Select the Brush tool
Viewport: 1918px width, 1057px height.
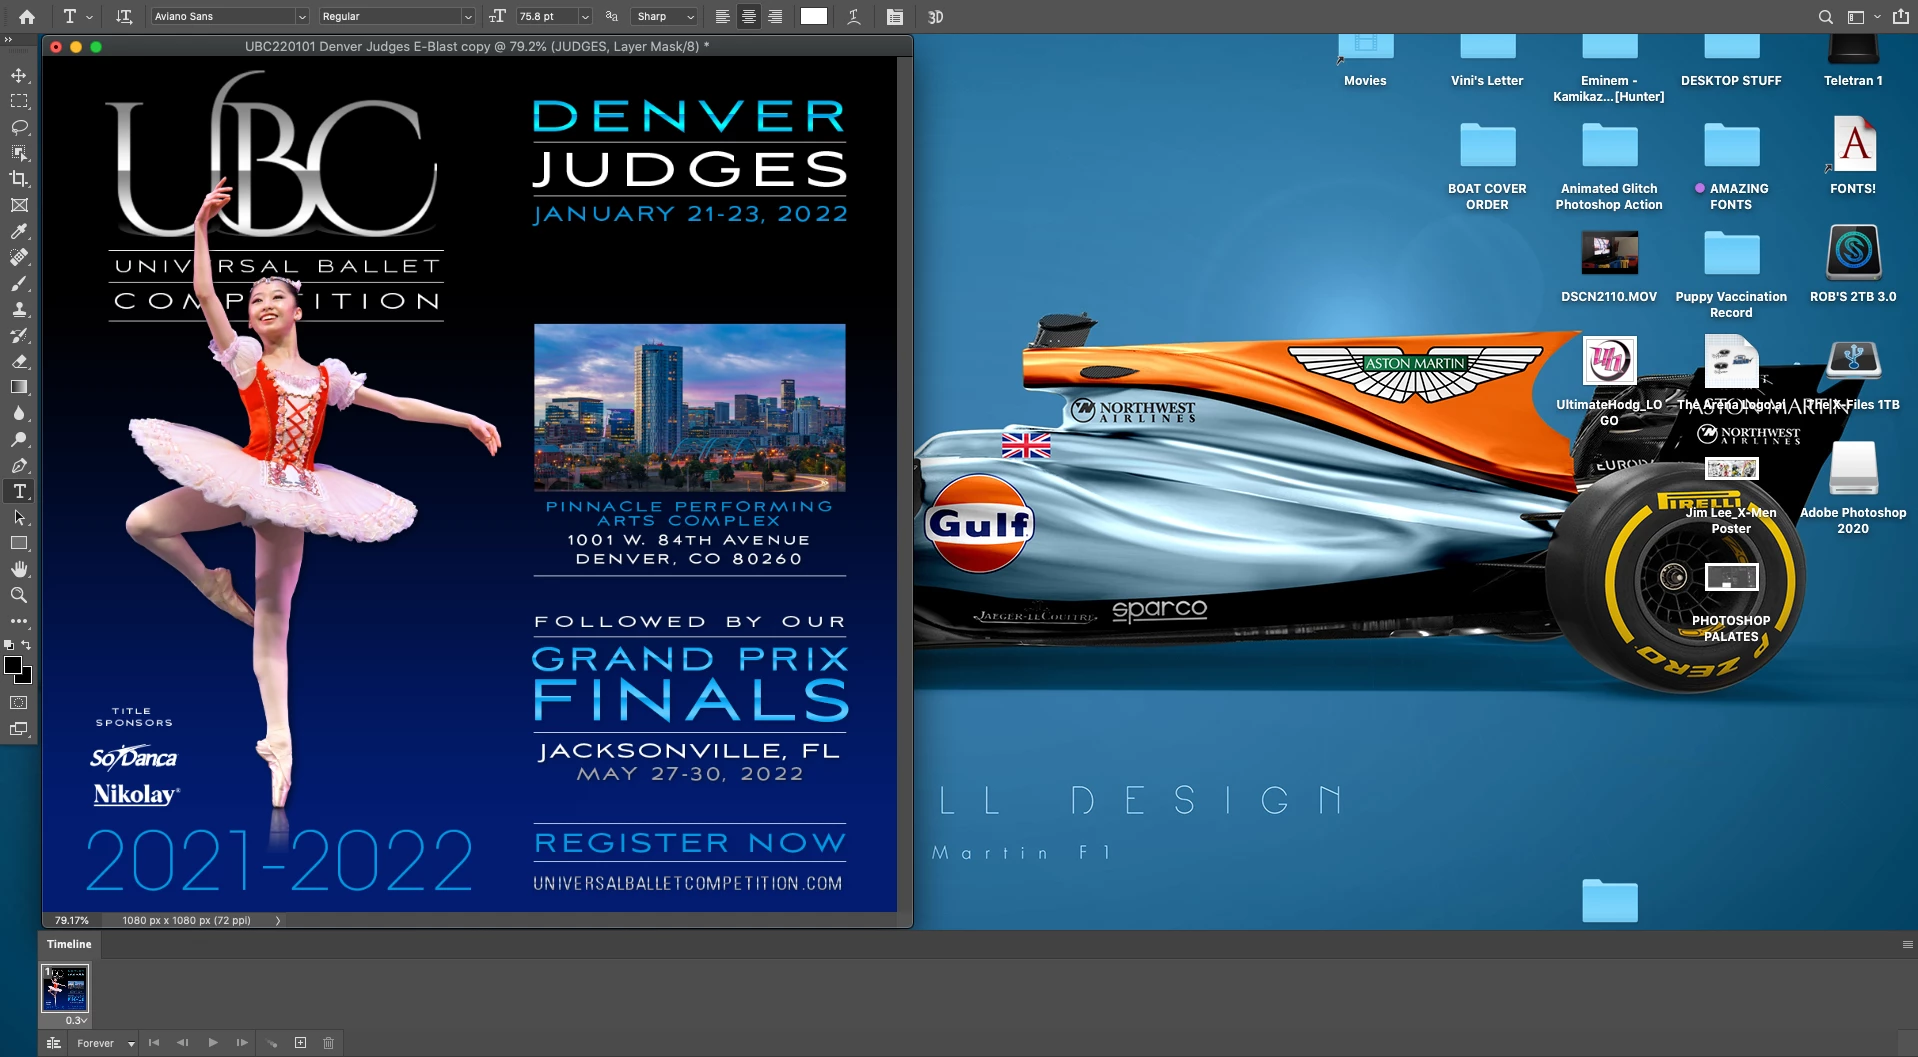(19, 283)
